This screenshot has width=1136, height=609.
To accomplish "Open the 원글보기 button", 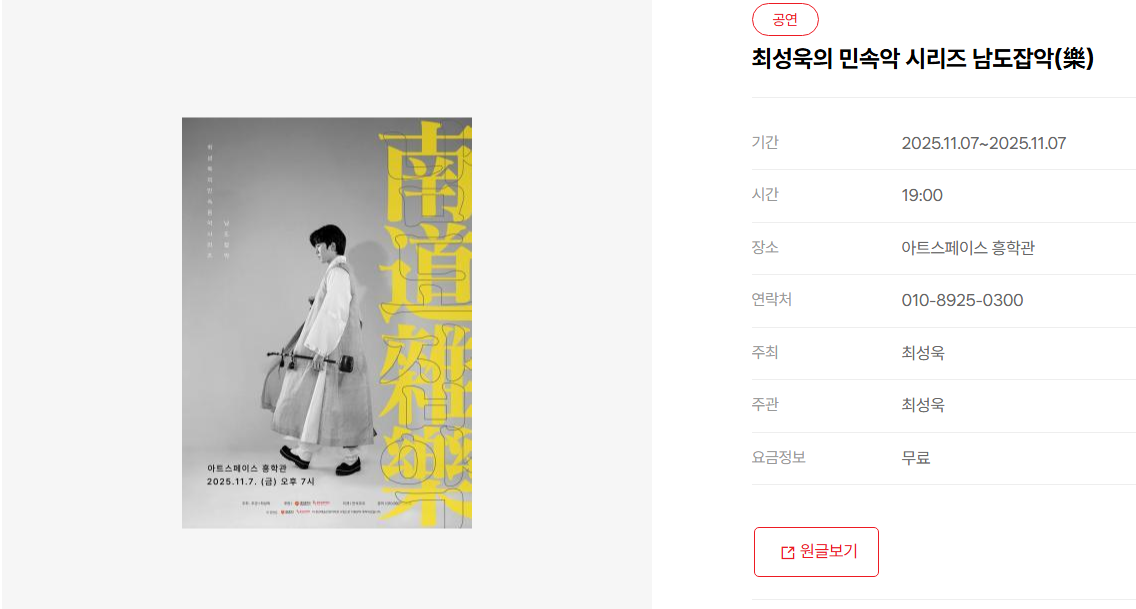I will 816,552.
